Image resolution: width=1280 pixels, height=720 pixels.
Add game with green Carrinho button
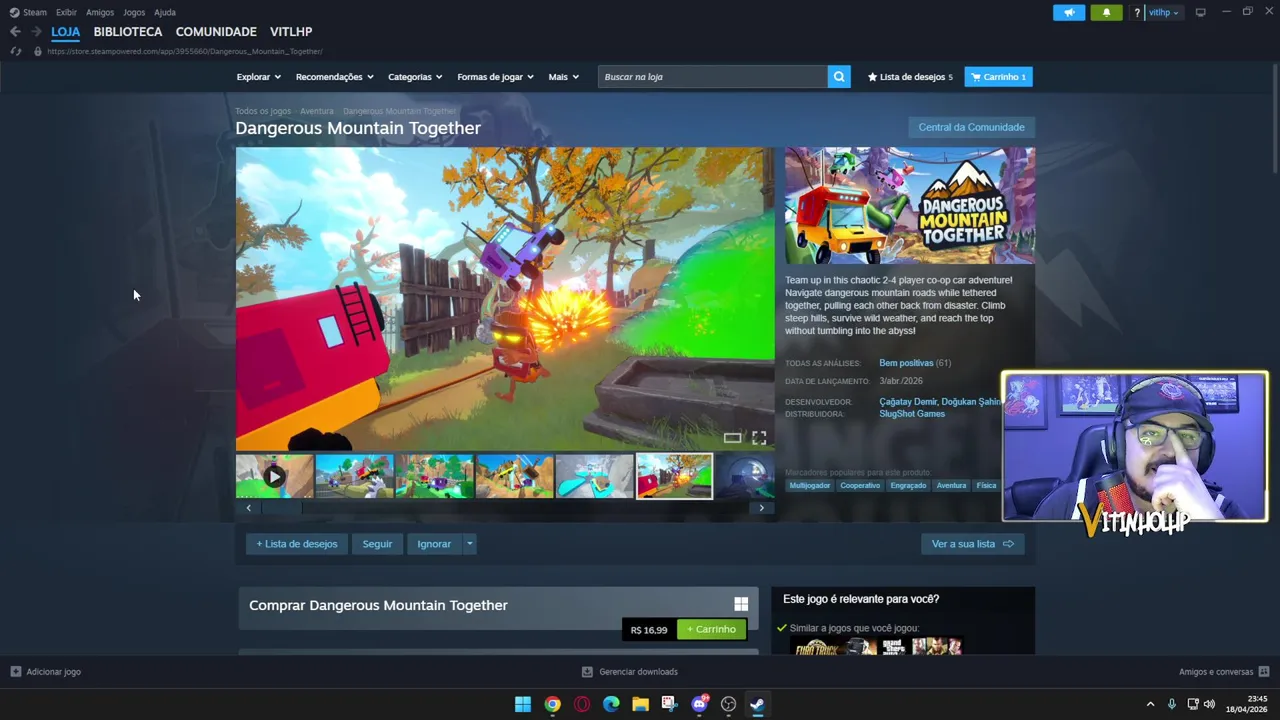tap(711, 630)
